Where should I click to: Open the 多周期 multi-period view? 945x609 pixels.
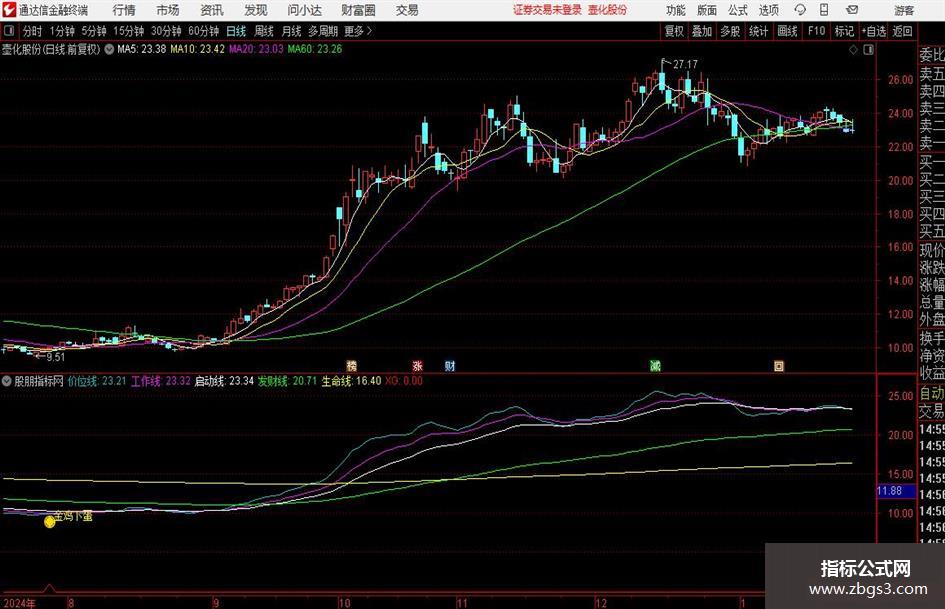point(323,31)
